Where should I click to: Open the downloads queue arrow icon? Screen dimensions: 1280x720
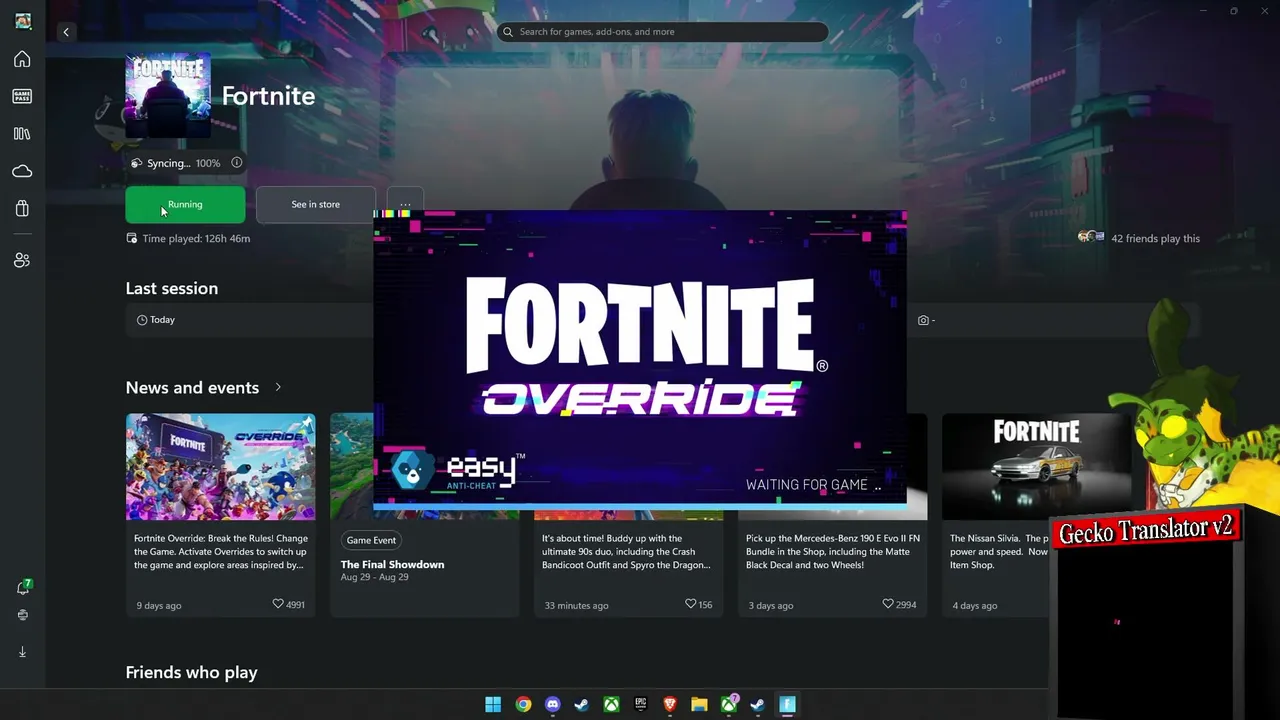pos(22,652)
